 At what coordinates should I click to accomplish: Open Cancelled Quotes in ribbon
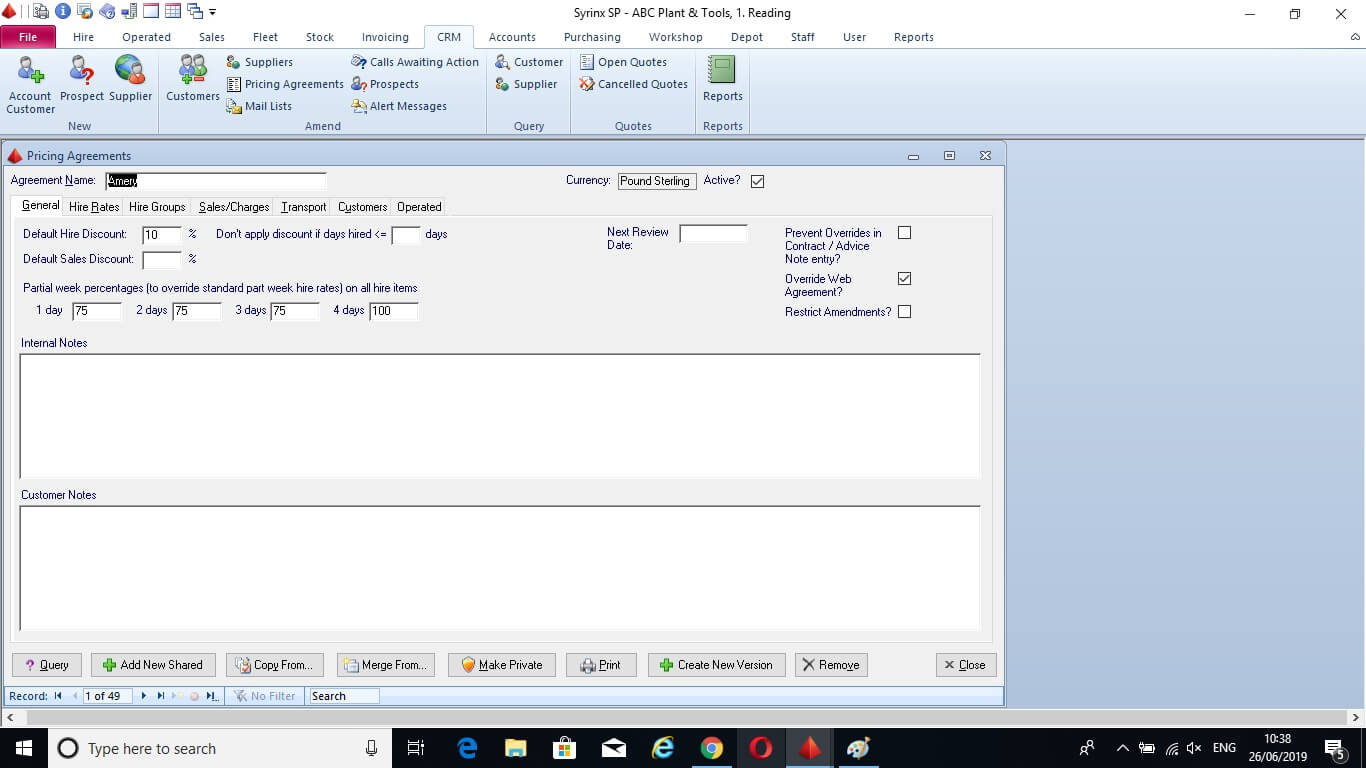coord(634,84)
